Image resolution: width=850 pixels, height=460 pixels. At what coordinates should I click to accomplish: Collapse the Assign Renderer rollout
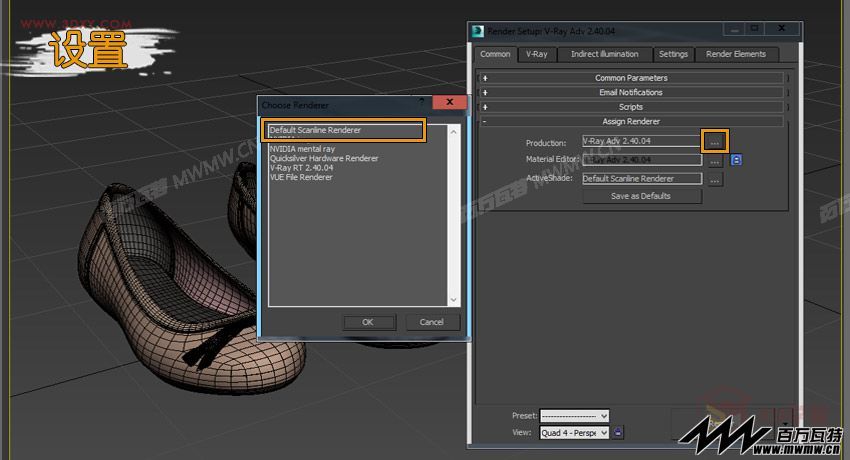(x=631, y=121)
